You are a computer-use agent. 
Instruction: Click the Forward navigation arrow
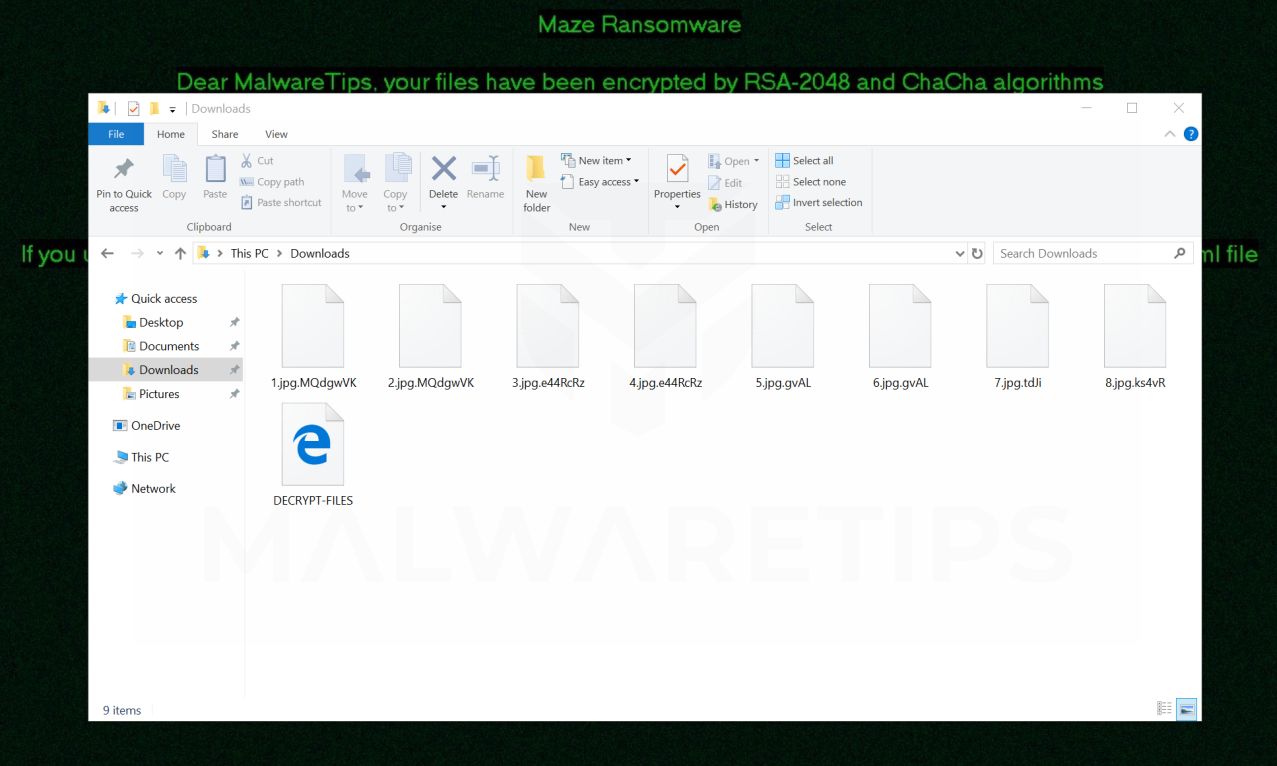[x=138, y=254]
